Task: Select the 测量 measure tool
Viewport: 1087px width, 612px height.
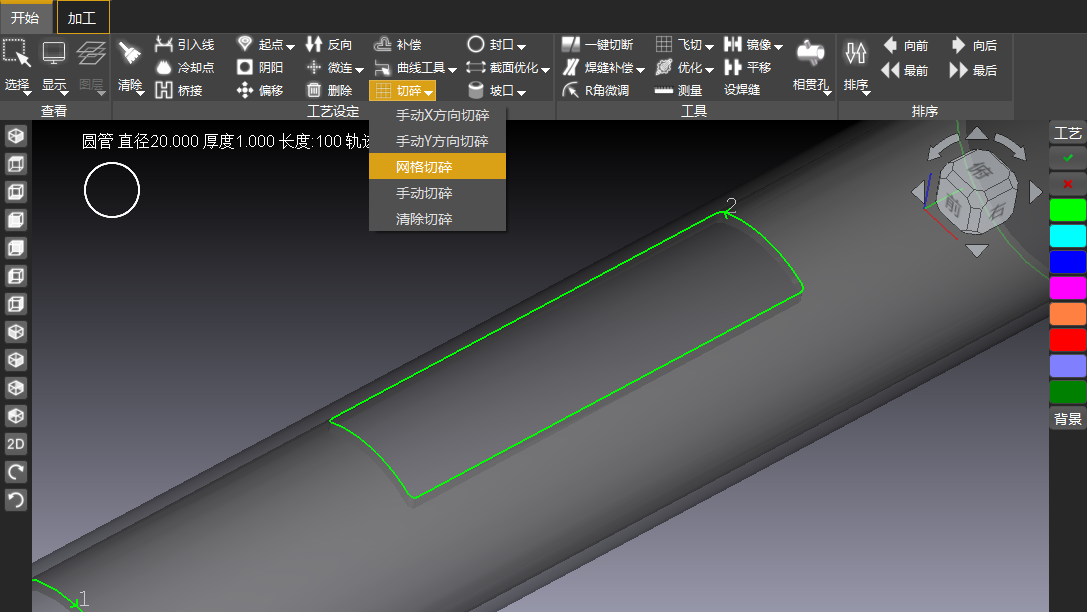Action: (679, 90)
